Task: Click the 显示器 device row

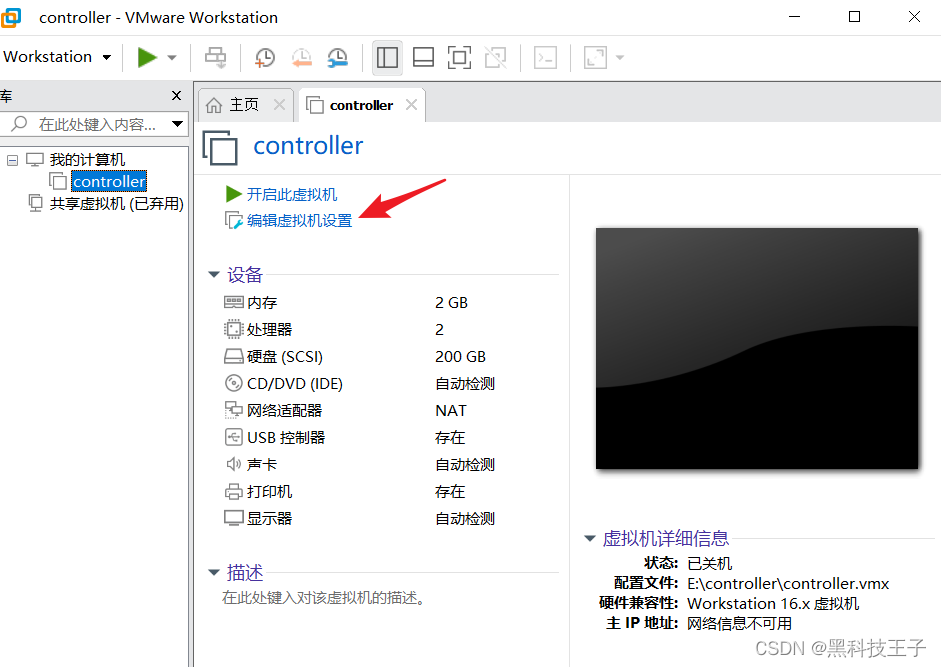Action: coord(360,519)
